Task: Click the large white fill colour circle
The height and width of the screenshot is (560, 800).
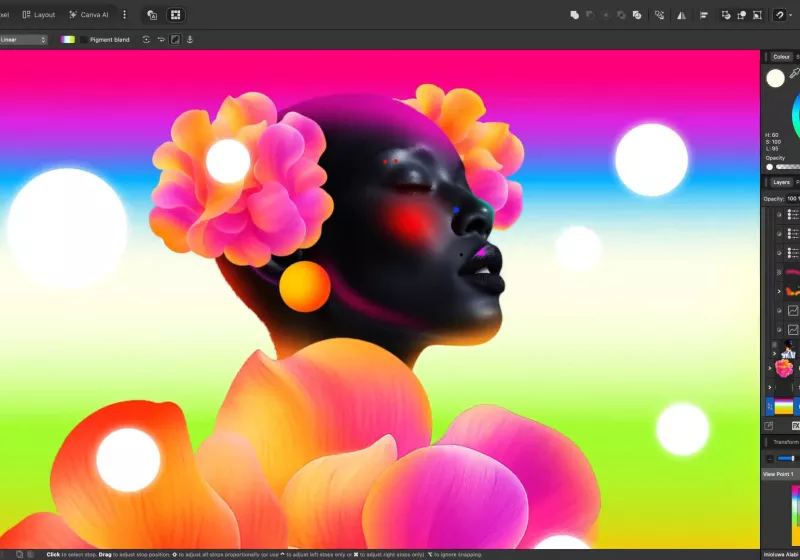Action: point(776,78)
